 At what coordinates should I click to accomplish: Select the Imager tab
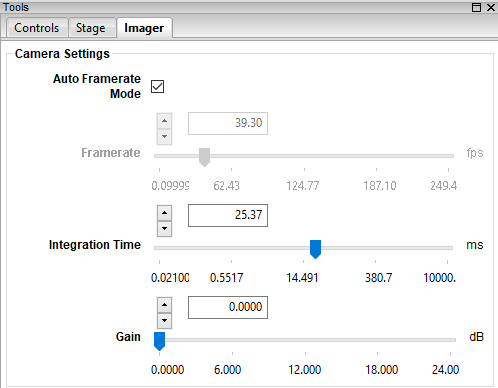(x=144, y=28)
